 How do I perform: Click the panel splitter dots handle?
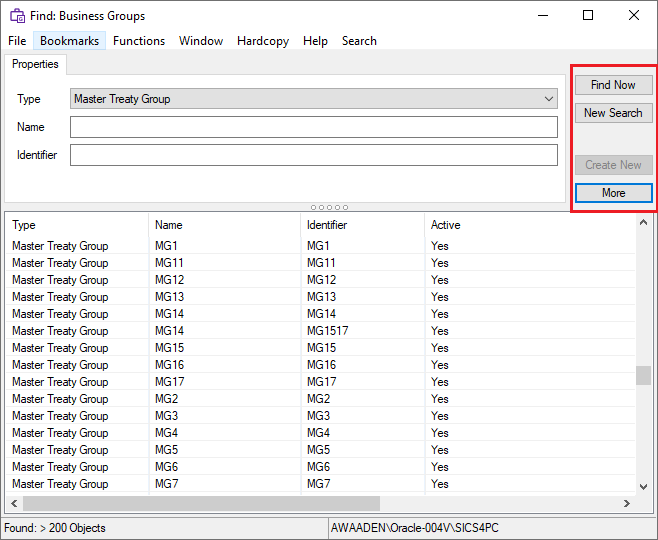[x=329, y=207]
